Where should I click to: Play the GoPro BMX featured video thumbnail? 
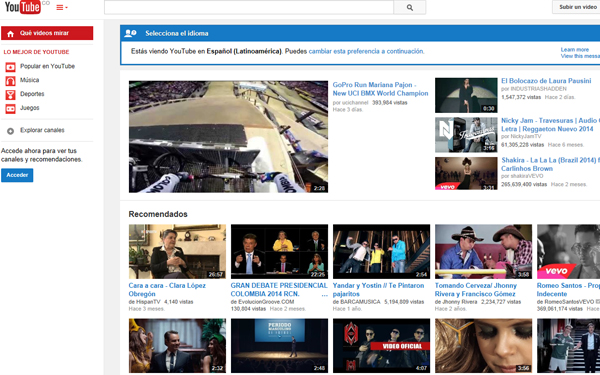(x=228, y=137)
